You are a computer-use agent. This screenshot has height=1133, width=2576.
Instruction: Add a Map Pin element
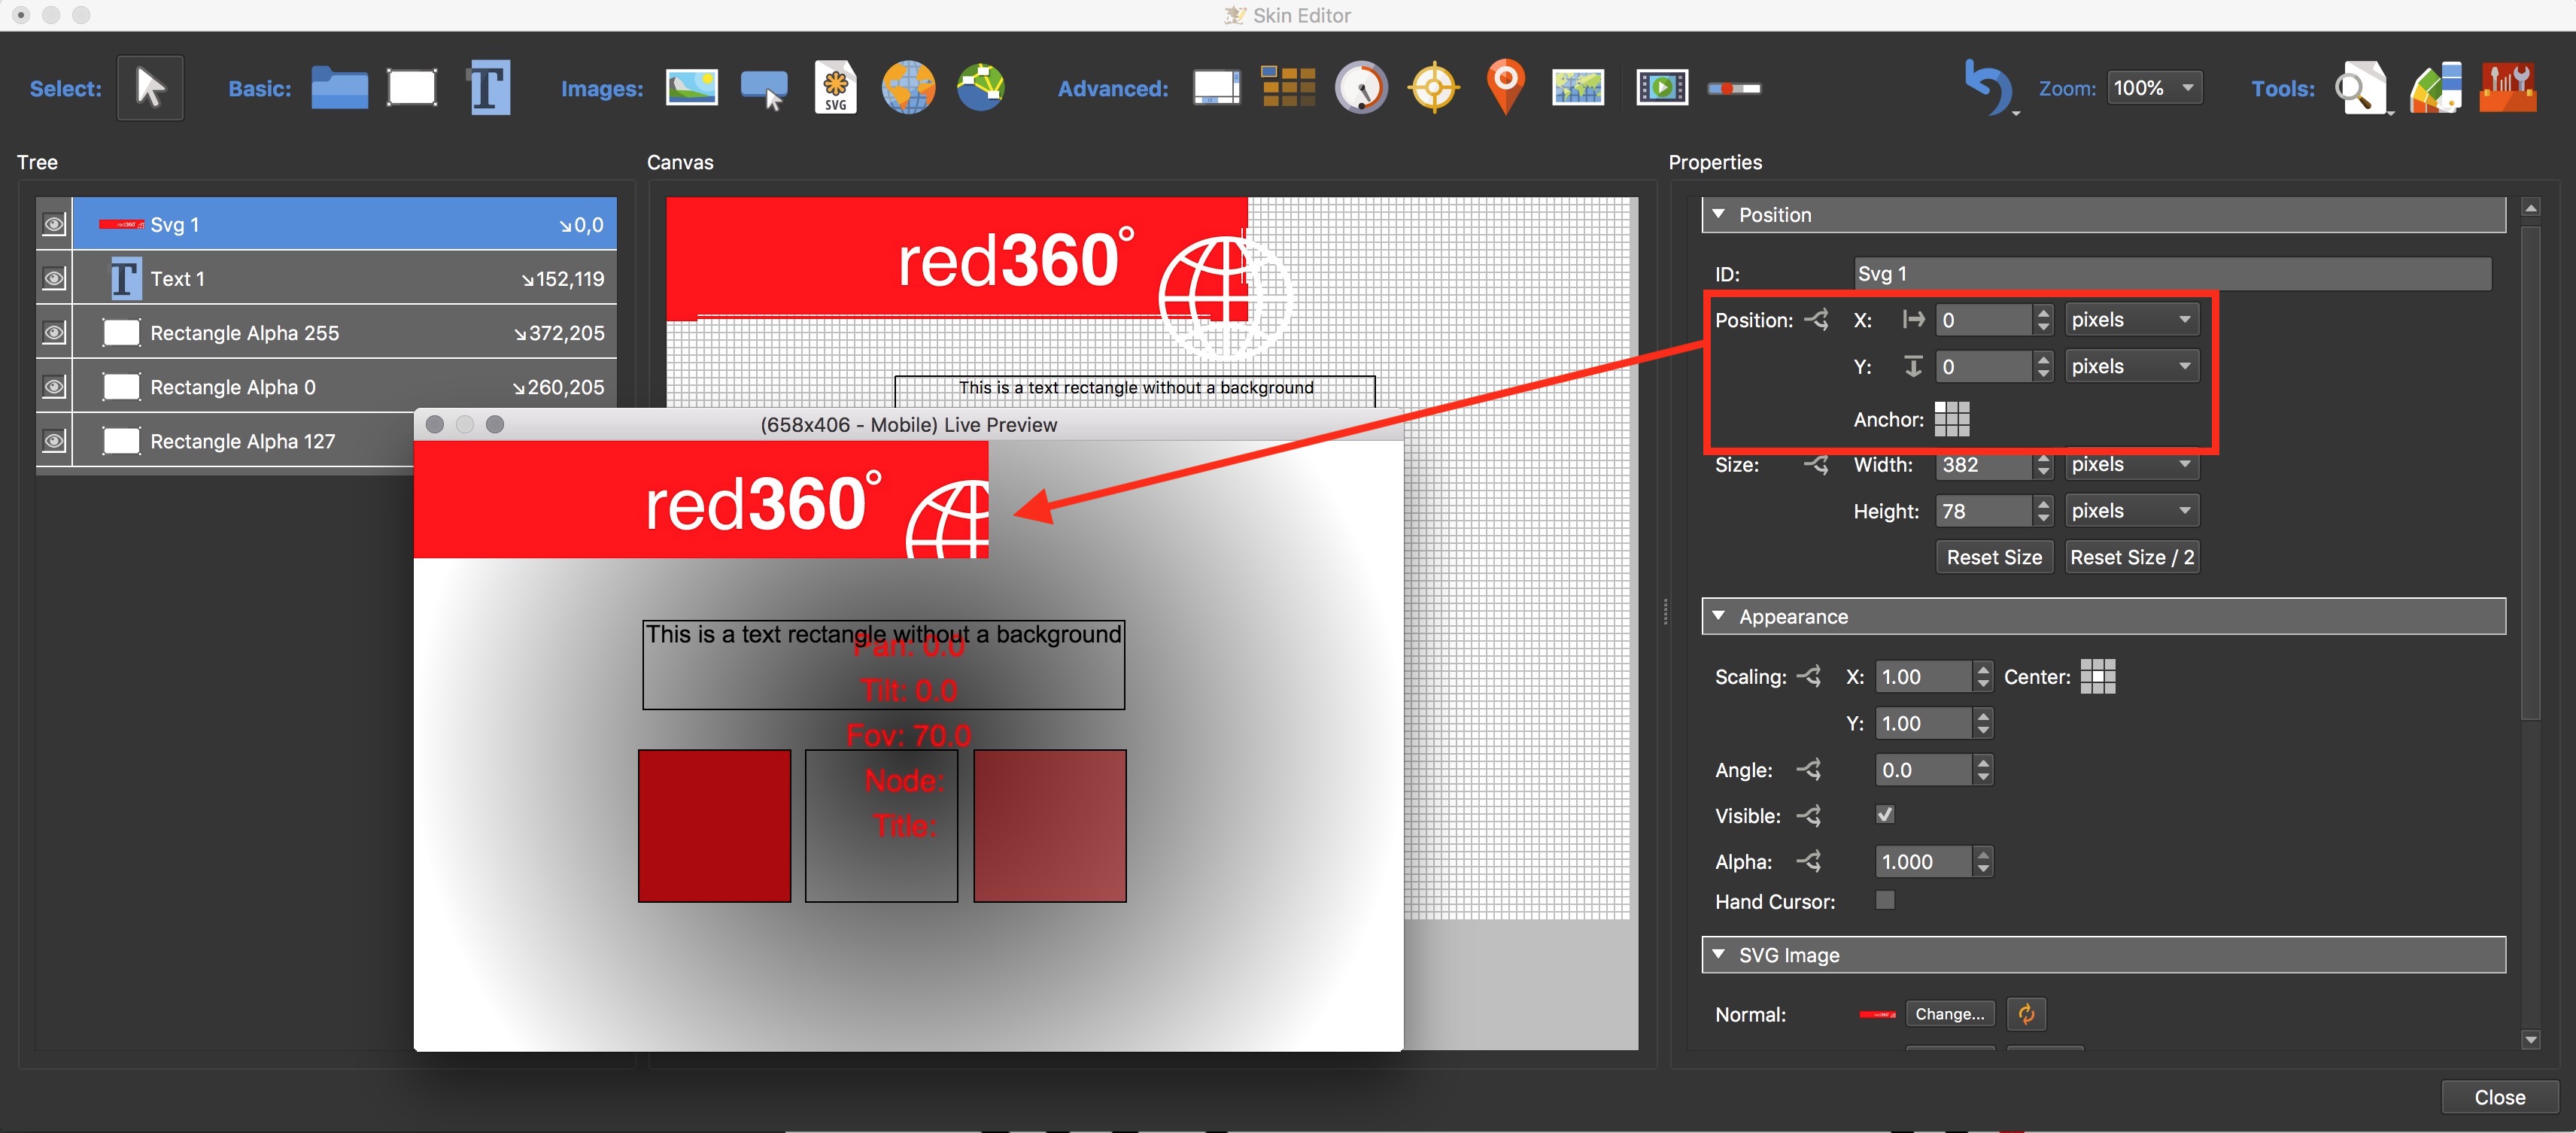click(1505, 87)
